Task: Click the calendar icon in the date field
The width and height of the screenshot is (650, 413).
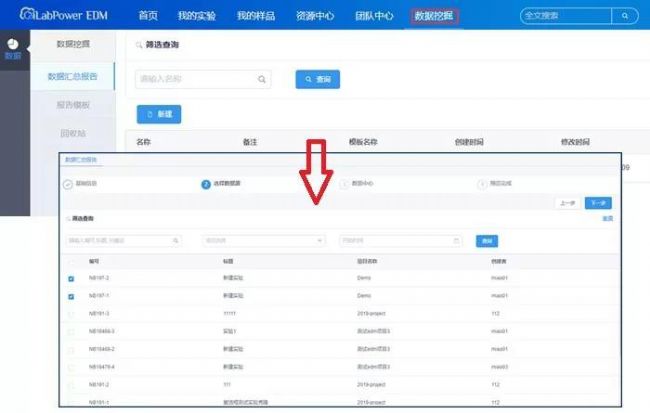Action: click(457, 240)
